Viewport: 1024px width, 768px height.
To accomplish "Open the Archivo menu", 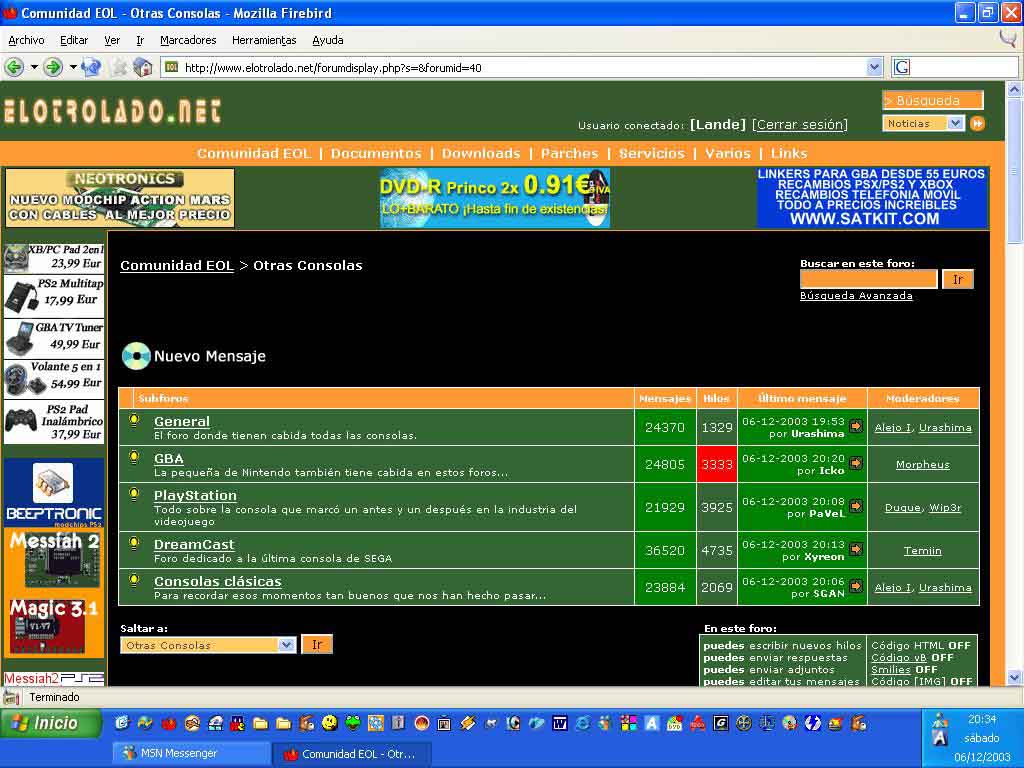I will pyautogui.click(x=26, y=40).
